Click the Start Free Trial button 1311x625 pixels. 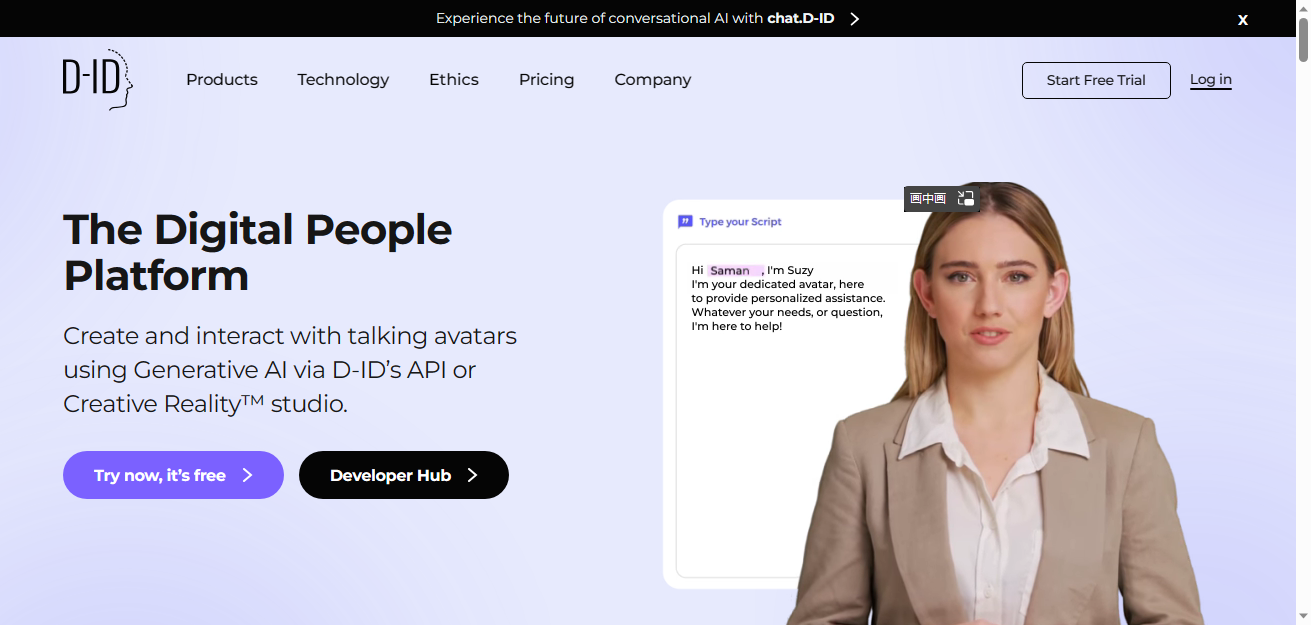click(x=1096, y=80)
